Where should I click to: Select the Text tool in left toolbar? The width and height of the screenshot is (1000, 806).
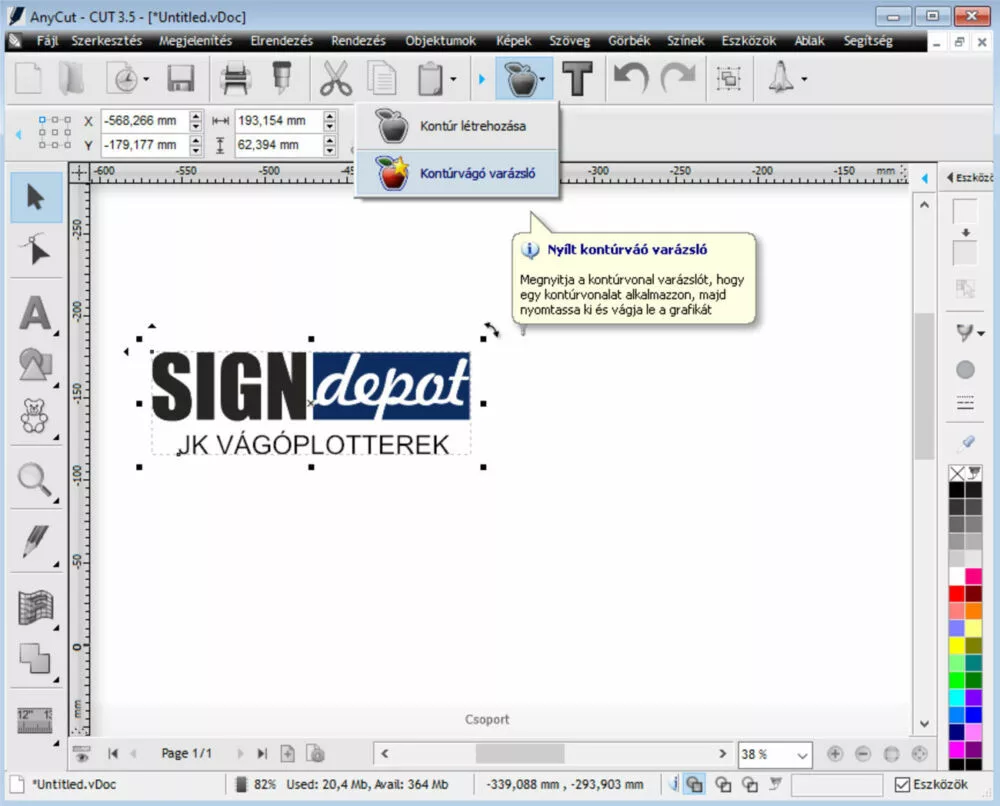(36, 313)
